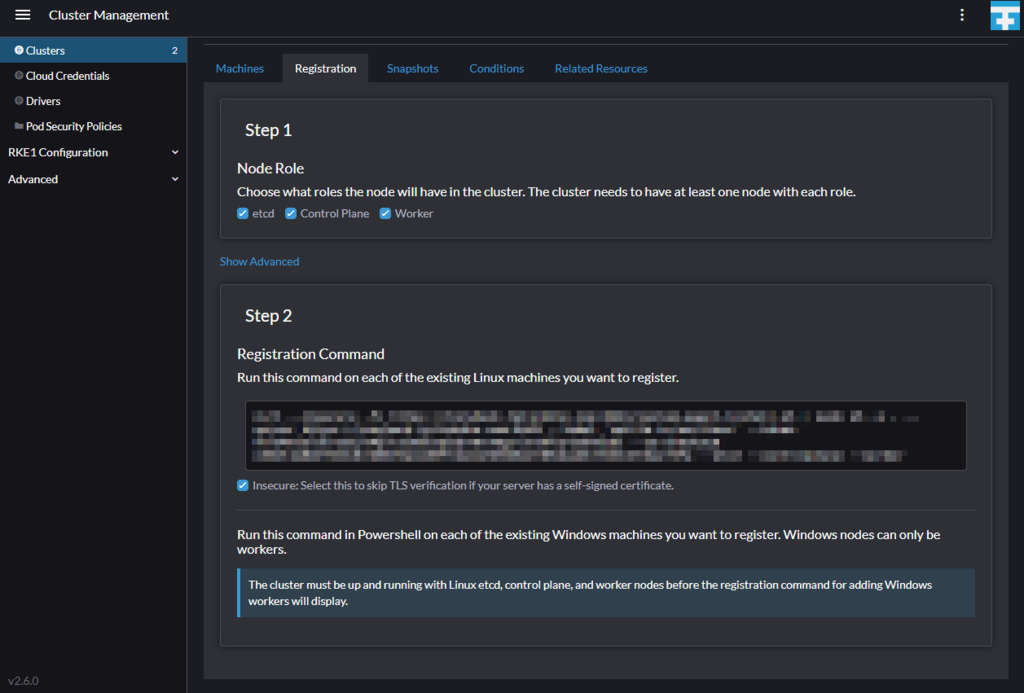Click the Windows workers info banner
The height and width of the screenshot is (693, 1024).
606,593
